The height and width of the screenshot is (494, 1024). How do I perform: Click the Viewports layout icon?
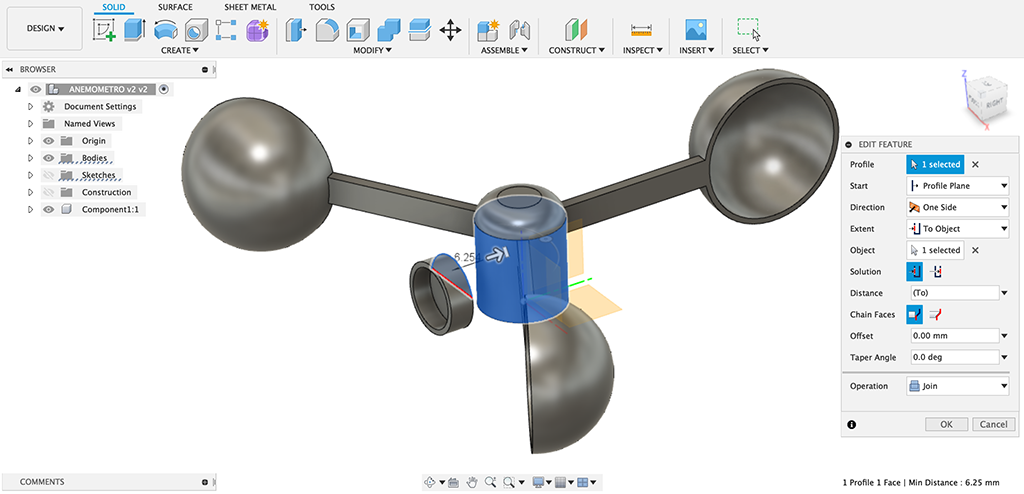pos(583,482)
